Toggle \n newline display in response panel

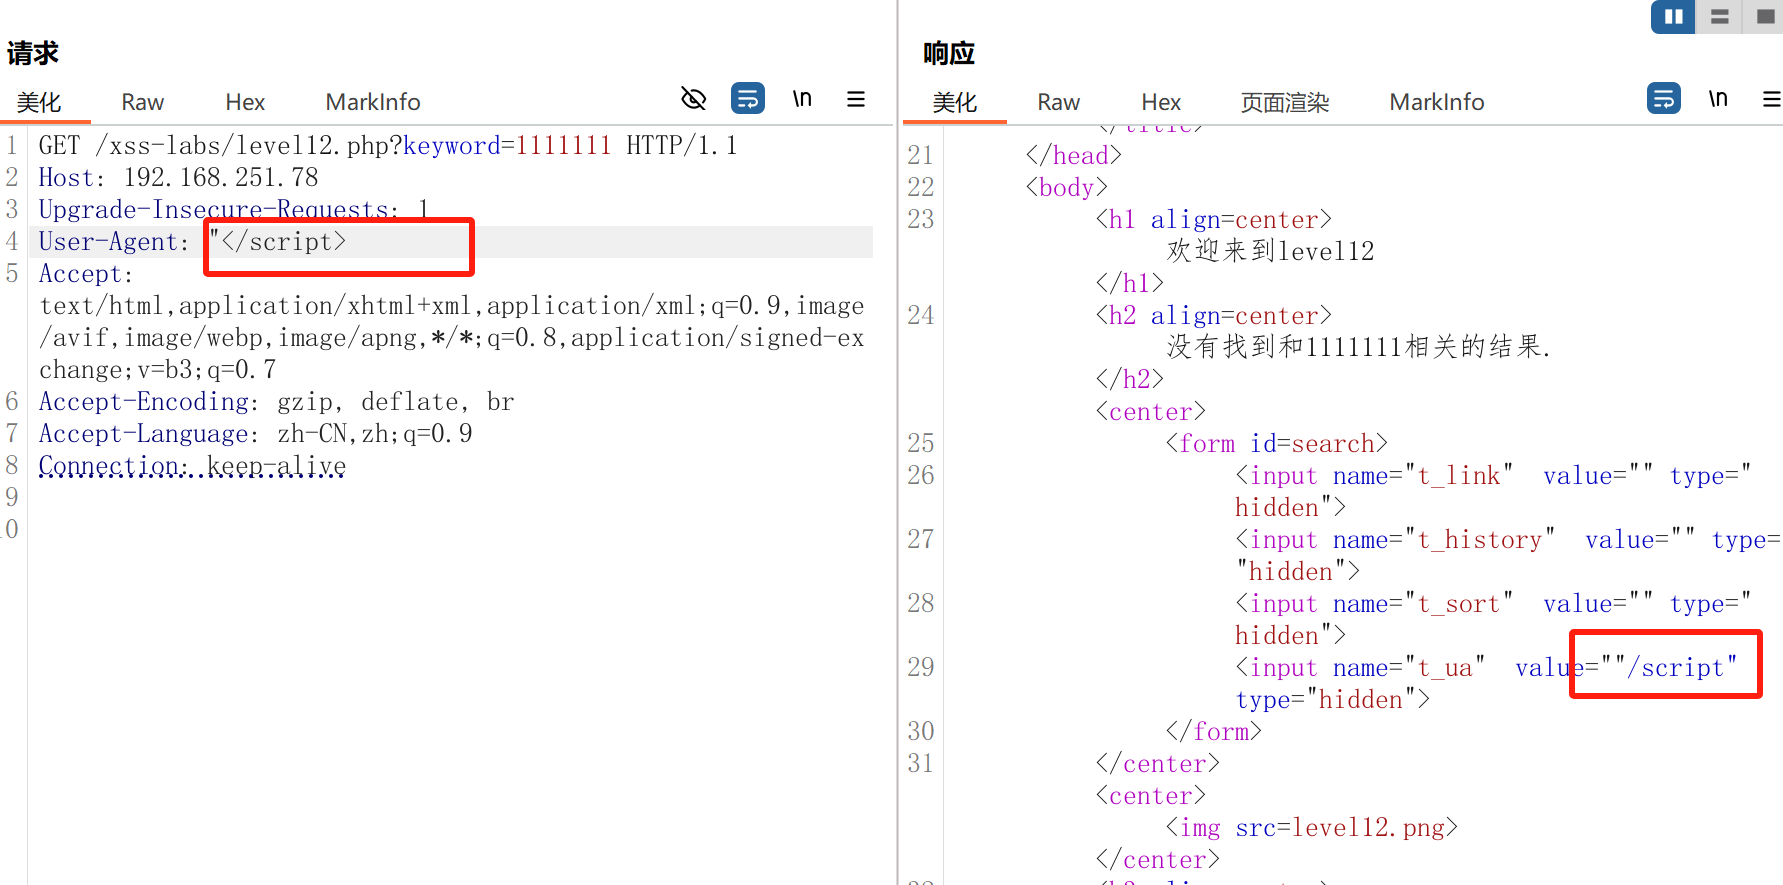tap(1718, 99)
